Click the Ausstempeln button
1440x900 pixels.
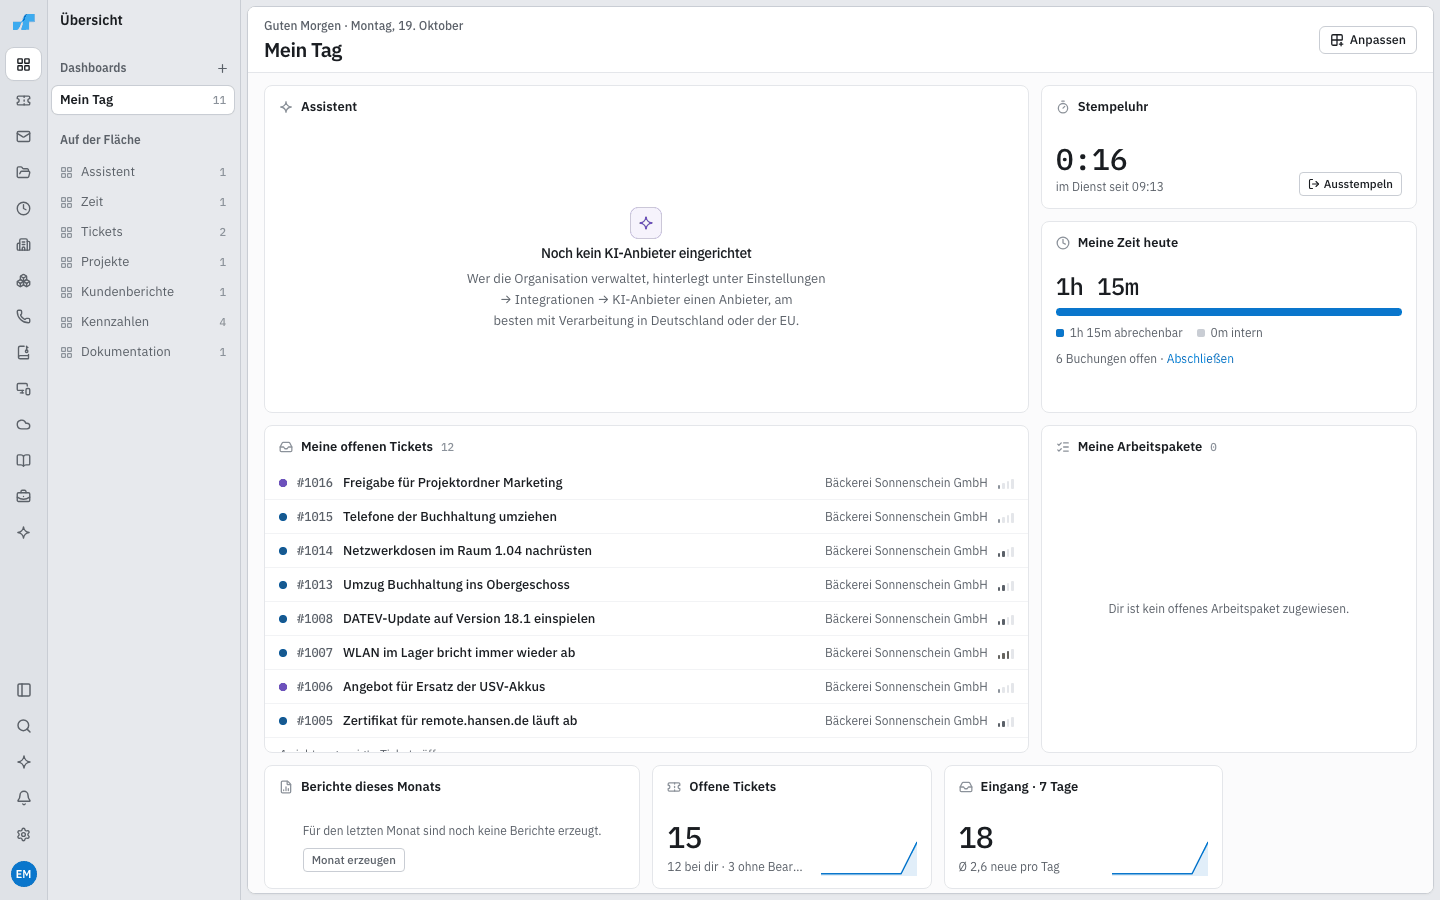(x=1350, y=184)
